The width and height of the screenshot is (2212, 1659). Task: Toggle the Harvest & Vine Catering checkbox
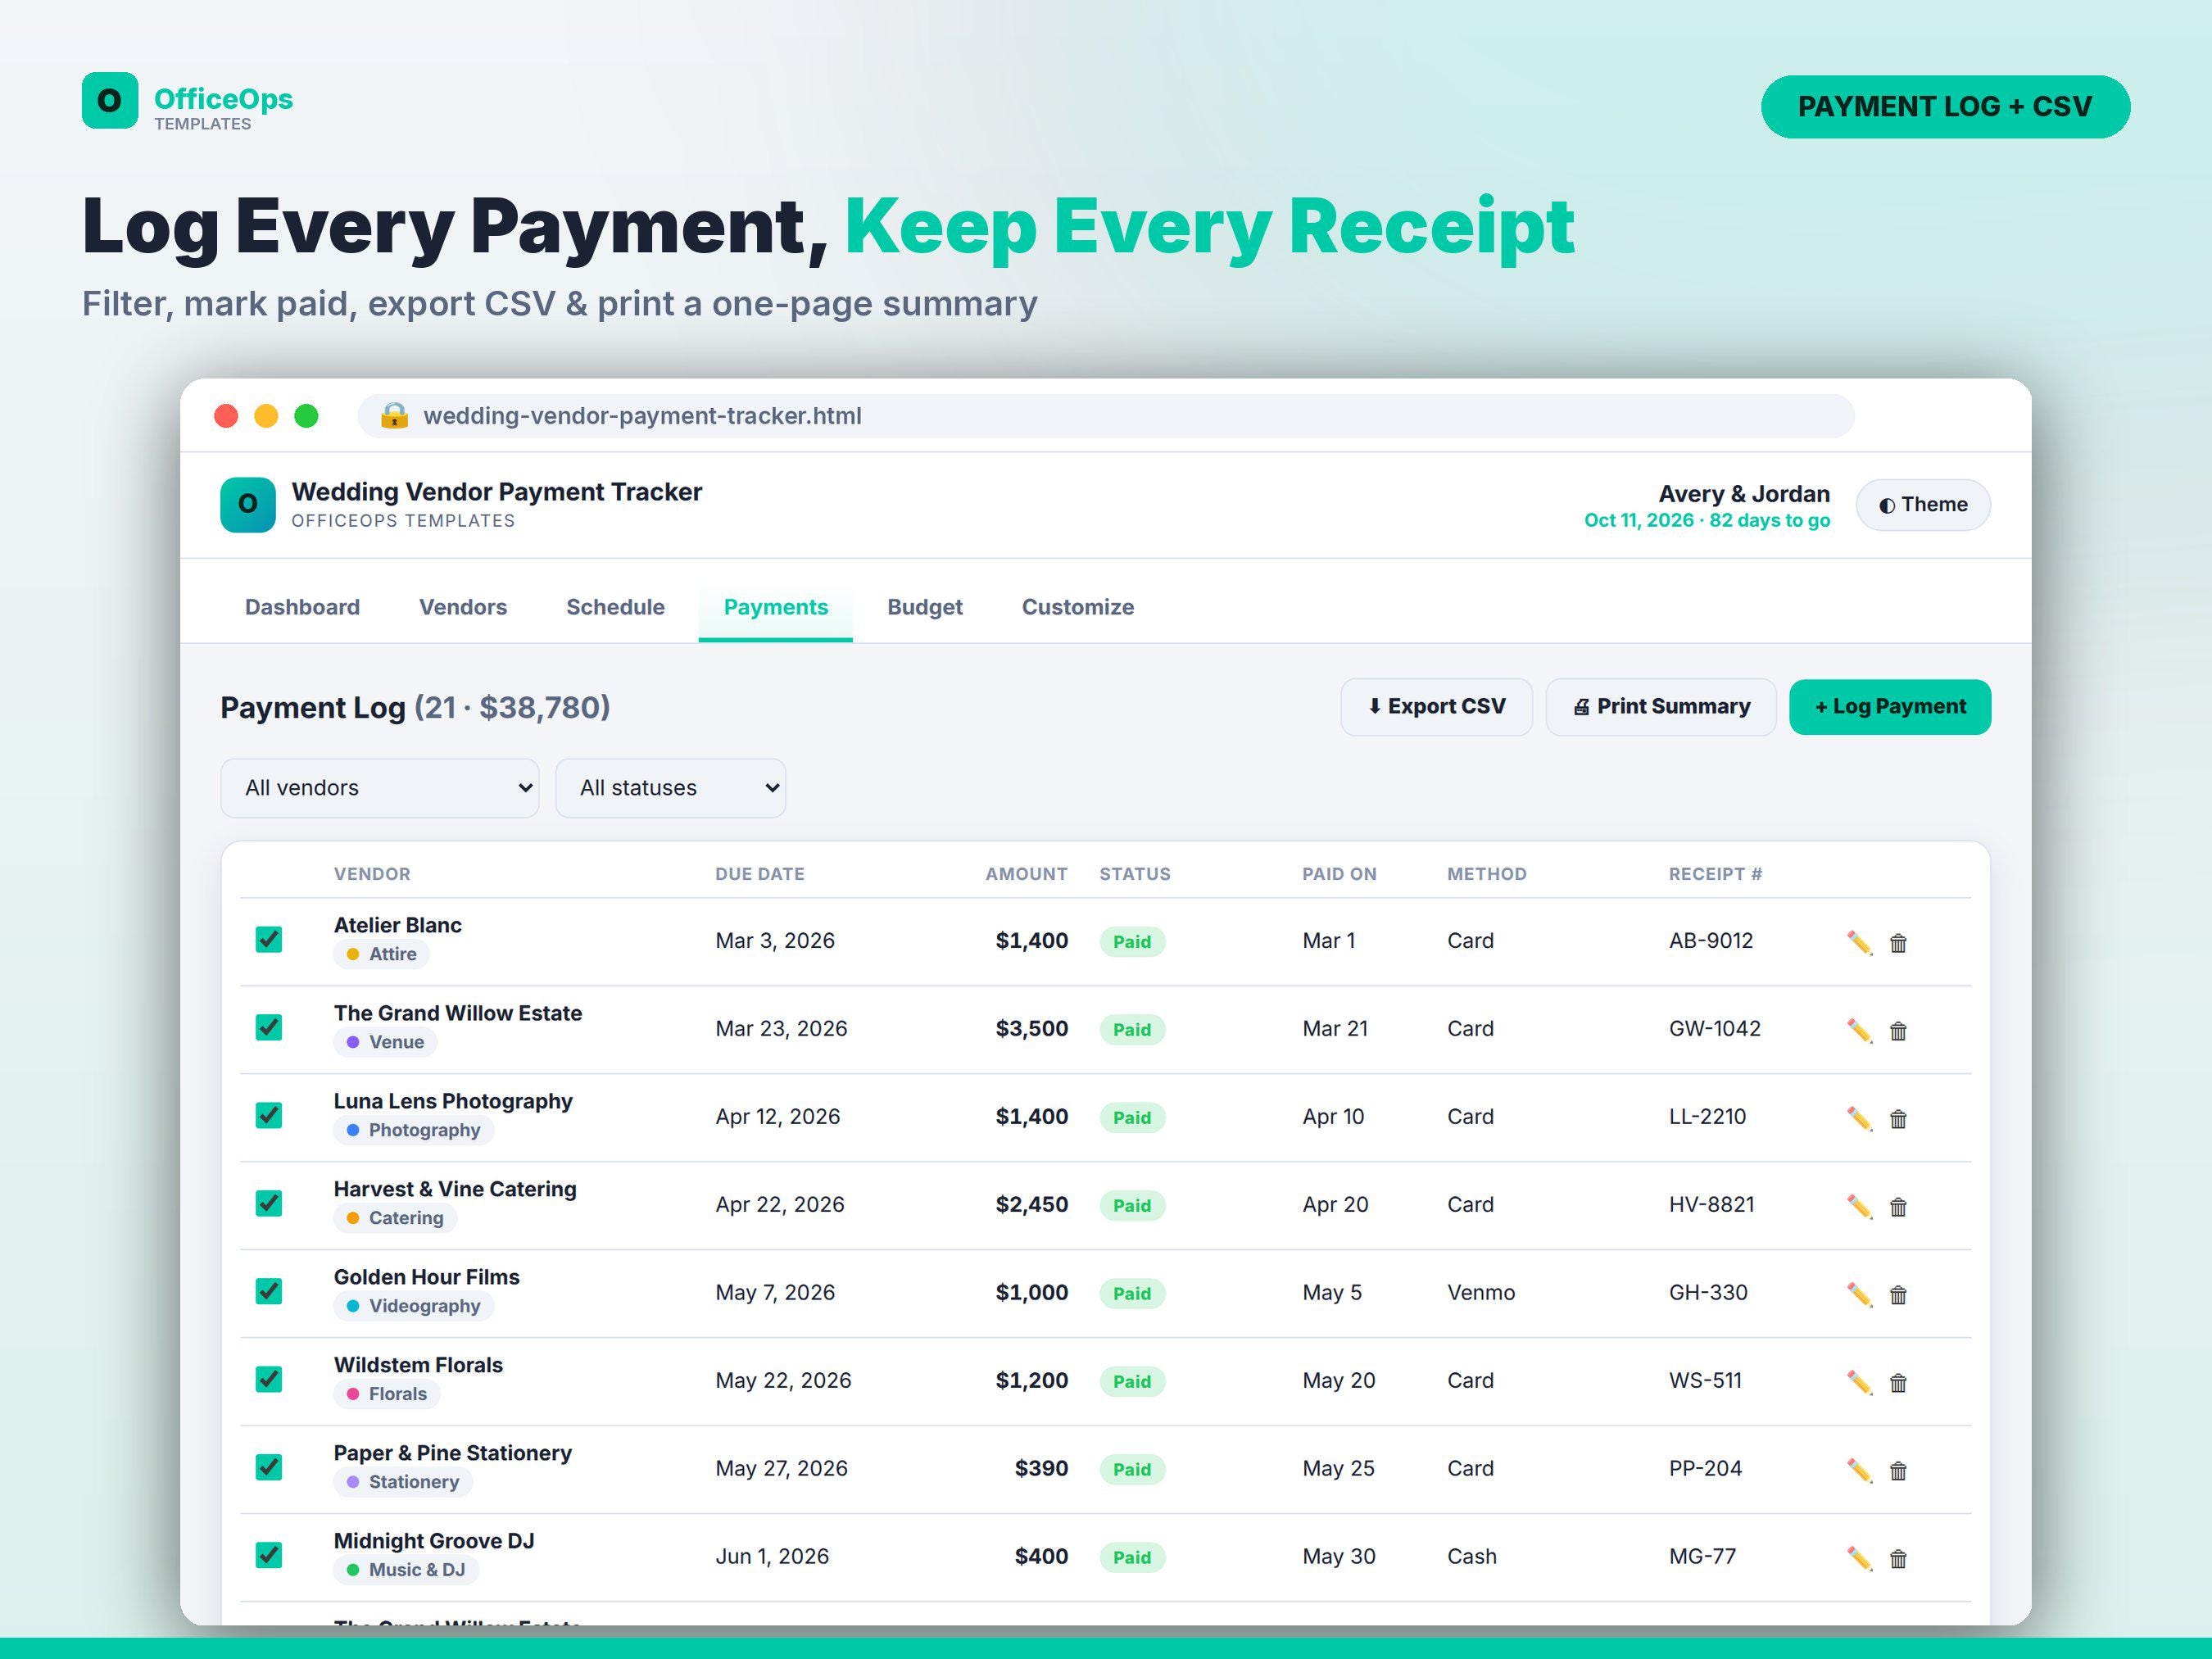[269, 1203]
